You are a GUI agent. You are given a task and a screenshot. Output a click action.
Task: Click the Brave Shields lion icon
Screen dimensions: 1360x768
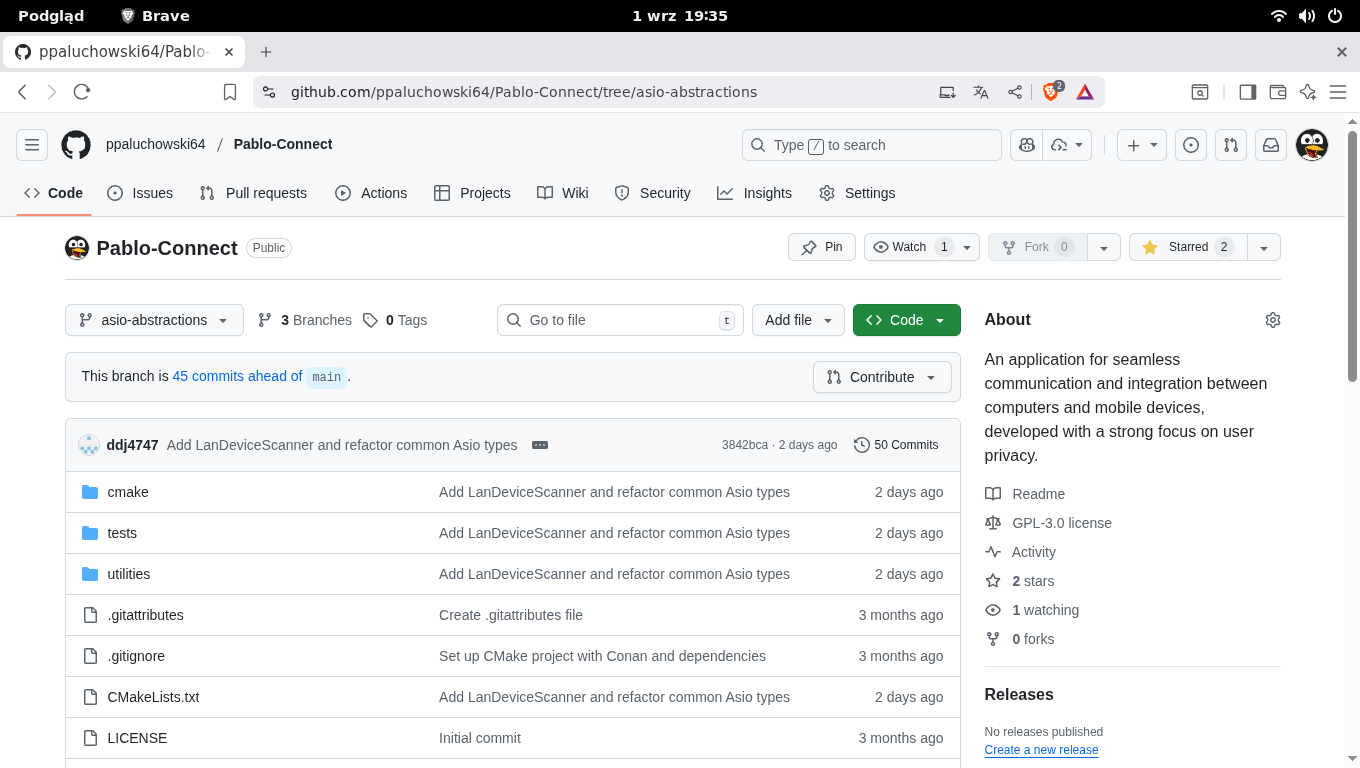tap(1051, 92)
